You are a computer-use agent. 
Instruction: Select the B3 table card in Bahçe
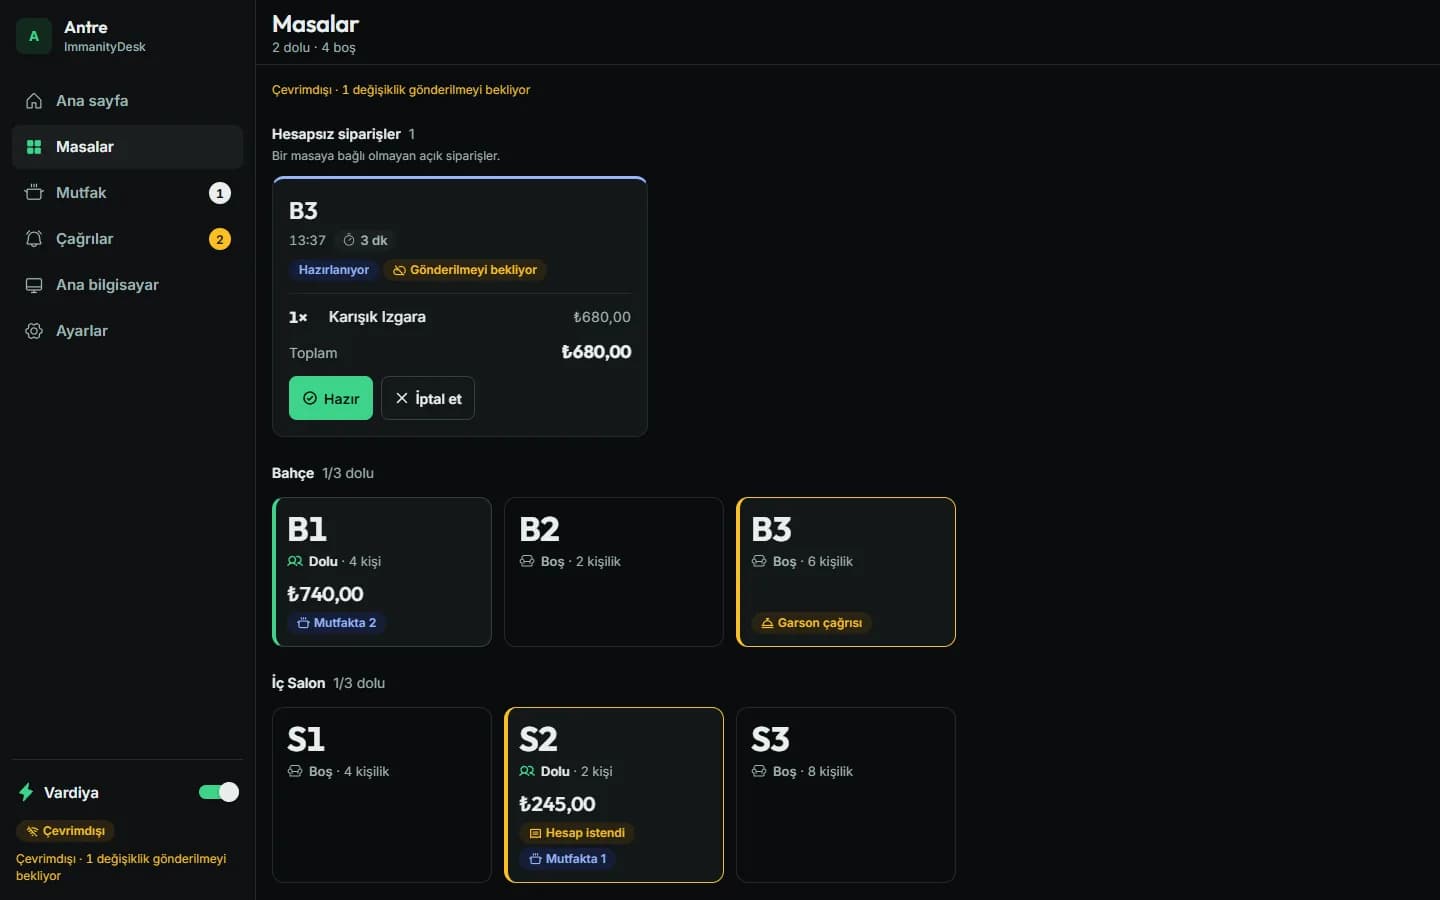click(846, 572)
